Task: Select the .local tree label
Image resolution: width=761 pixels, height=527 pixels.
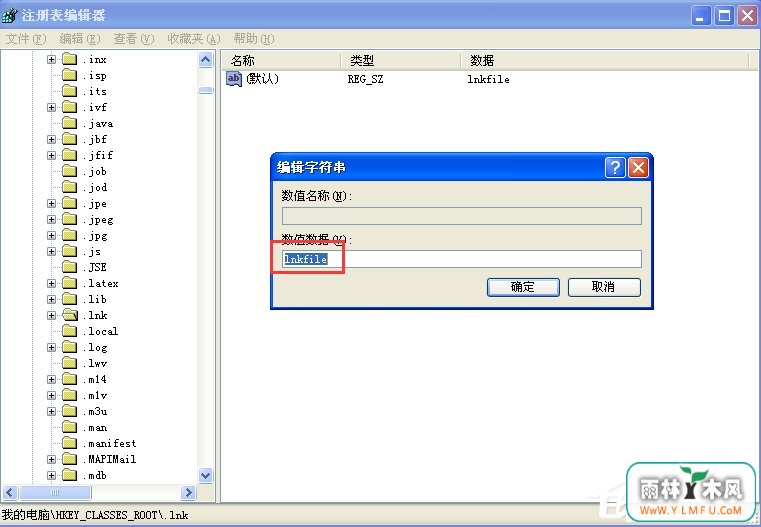Action: pos(100,331)
